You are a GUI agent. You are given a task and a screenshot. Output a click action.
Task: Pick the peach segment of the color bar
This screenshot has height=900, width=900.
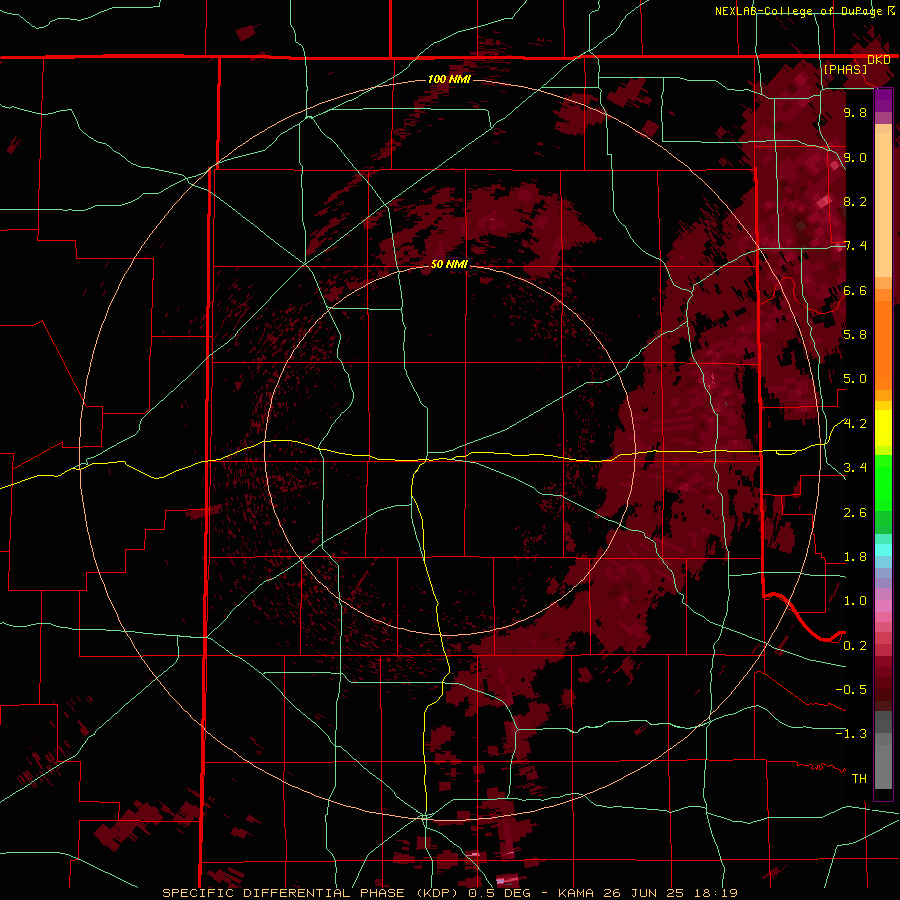(883, 204)
